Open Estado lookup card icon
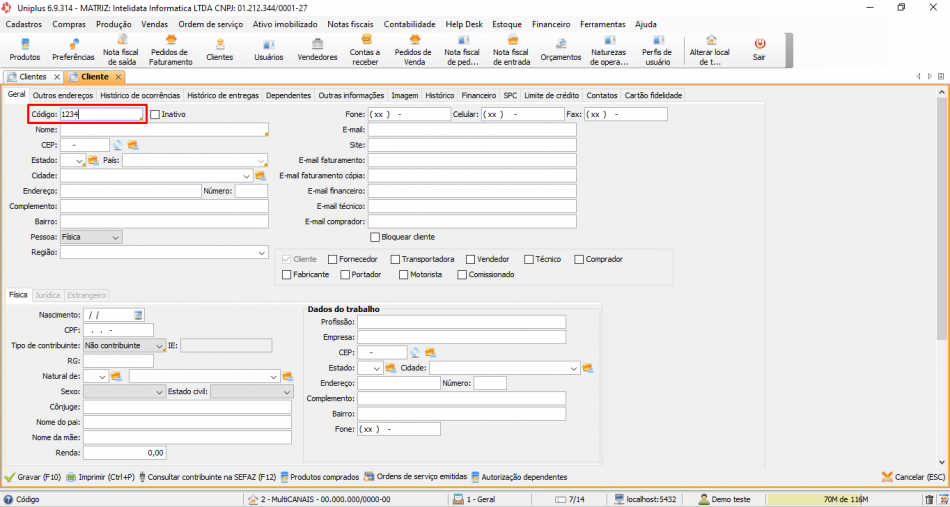 pyautogui.click(x=93, y=160)
